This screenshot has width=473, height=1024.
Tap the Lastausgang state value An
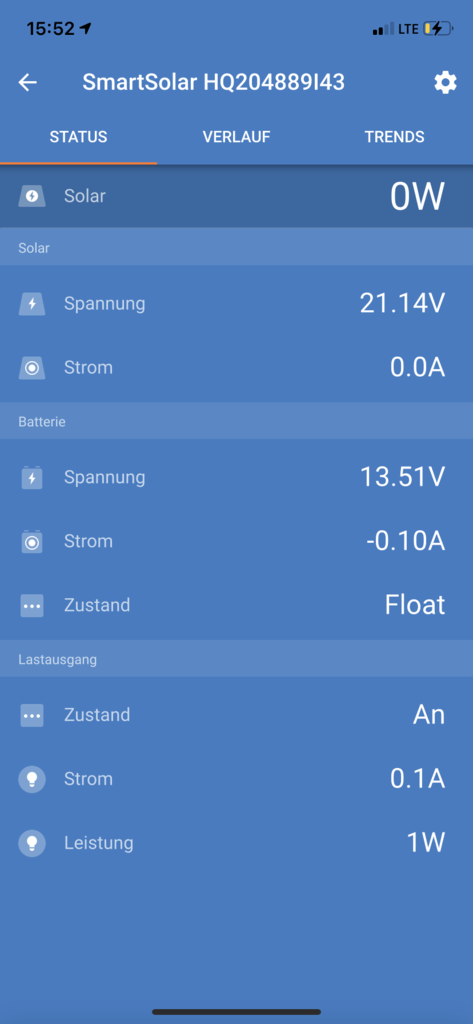click(x=429, y=714)
